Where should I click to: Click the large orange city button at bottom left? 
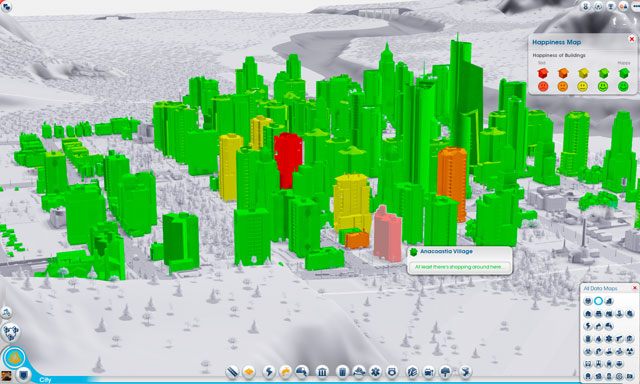tap(14, 358)
